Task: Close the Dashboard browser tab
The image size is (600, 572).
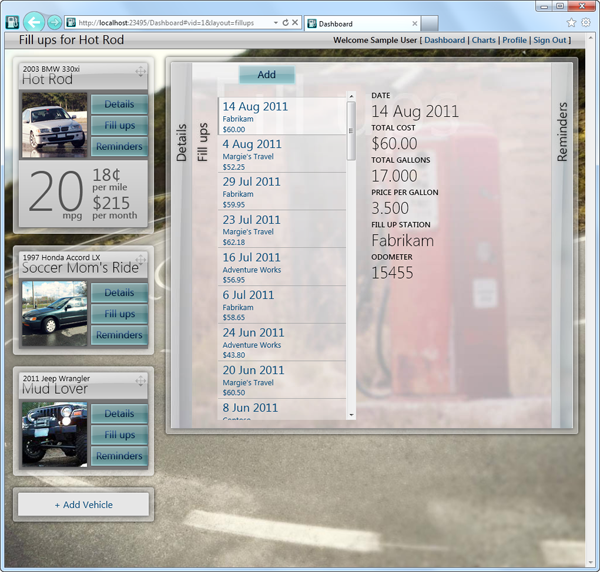Action: click(x=414, y=24)
